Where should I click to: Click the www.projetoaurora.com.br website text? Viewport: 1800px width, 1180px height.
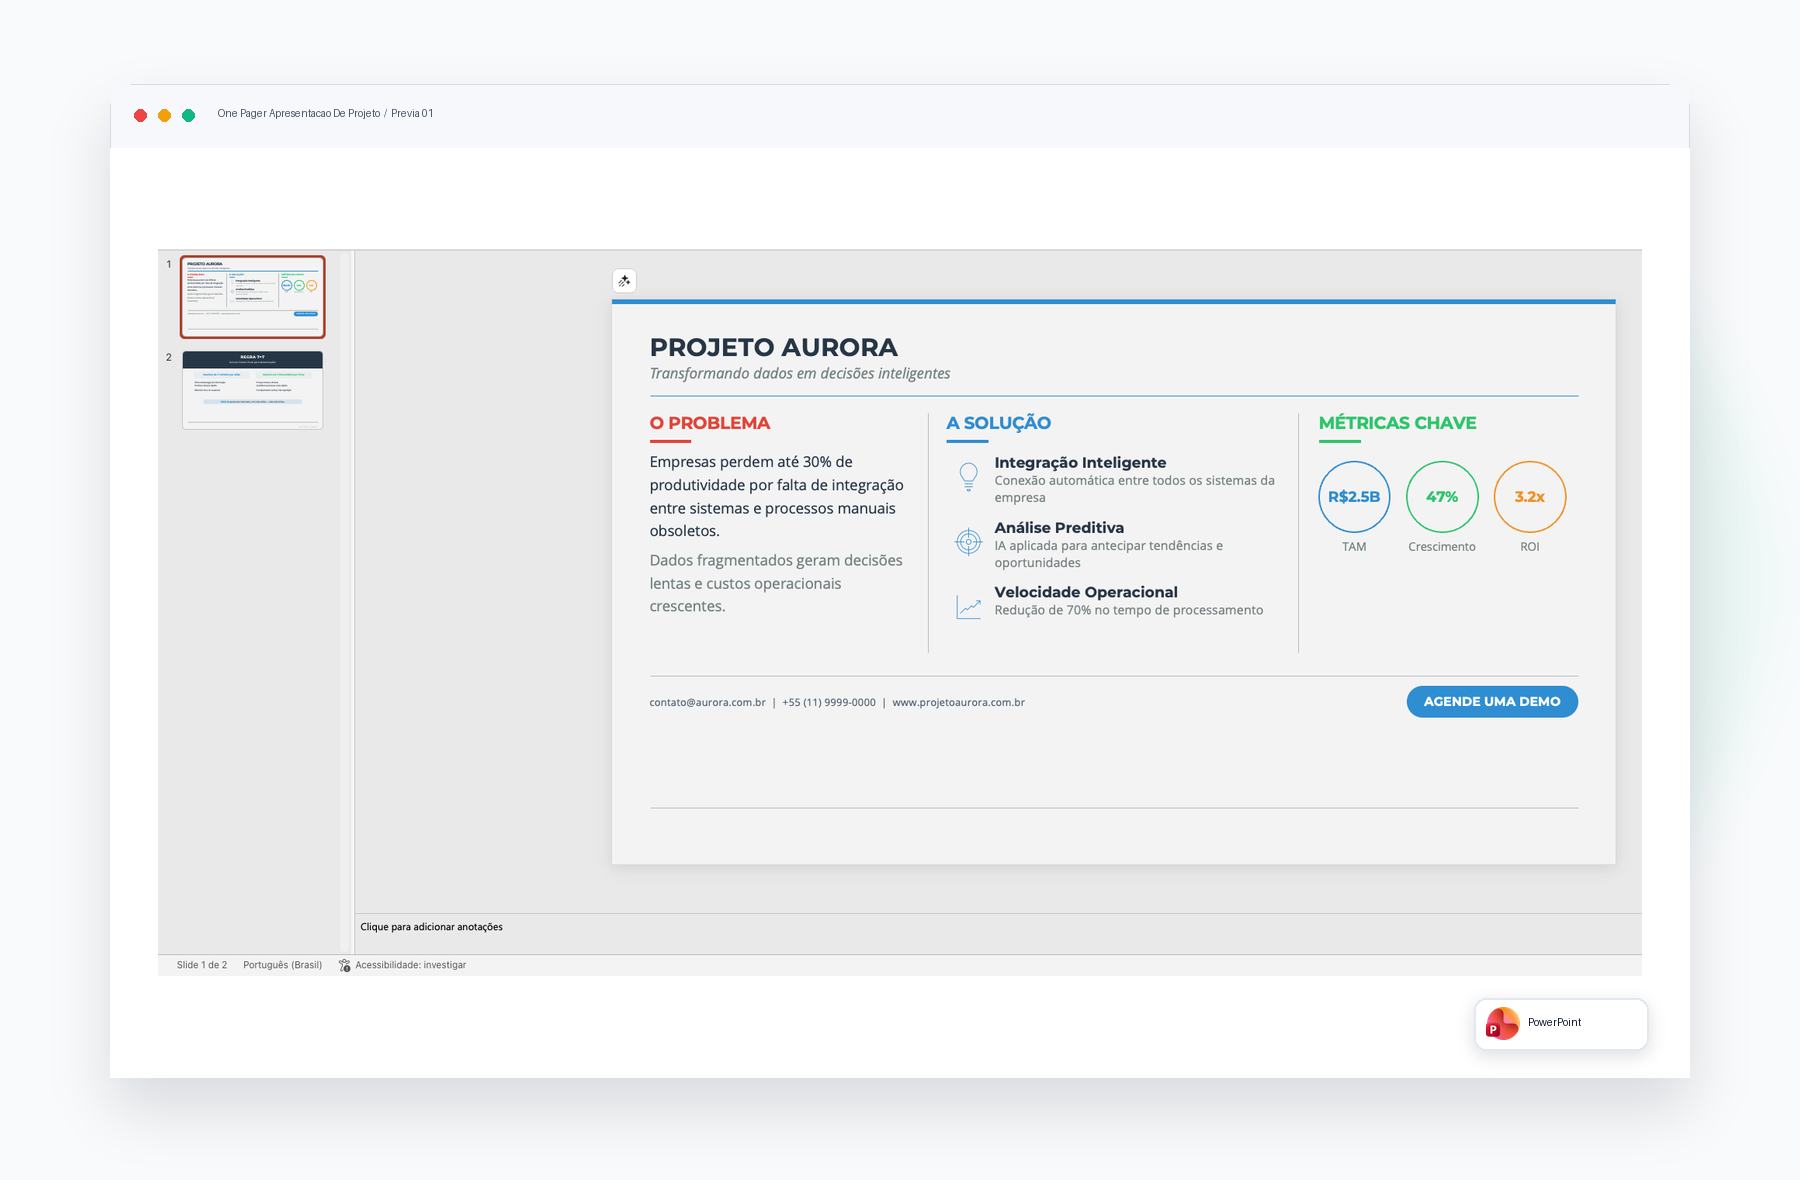tap(958, 702)
